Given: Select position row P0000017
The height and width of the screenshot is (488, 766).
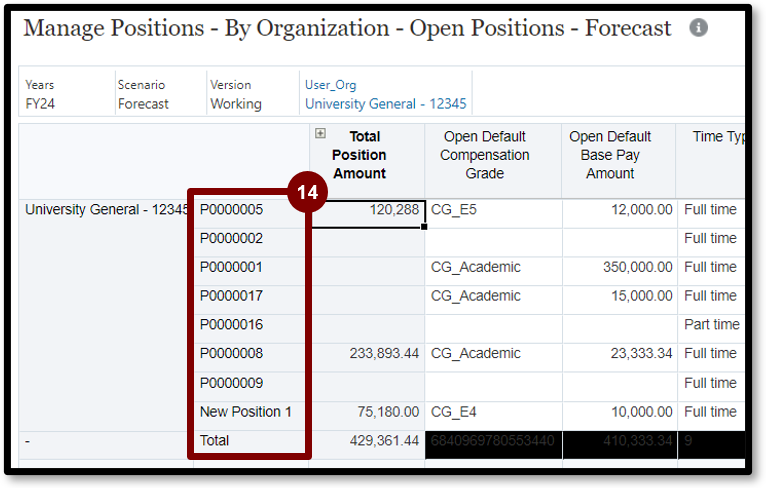Looking at the screenshot, I should (231, 296).
